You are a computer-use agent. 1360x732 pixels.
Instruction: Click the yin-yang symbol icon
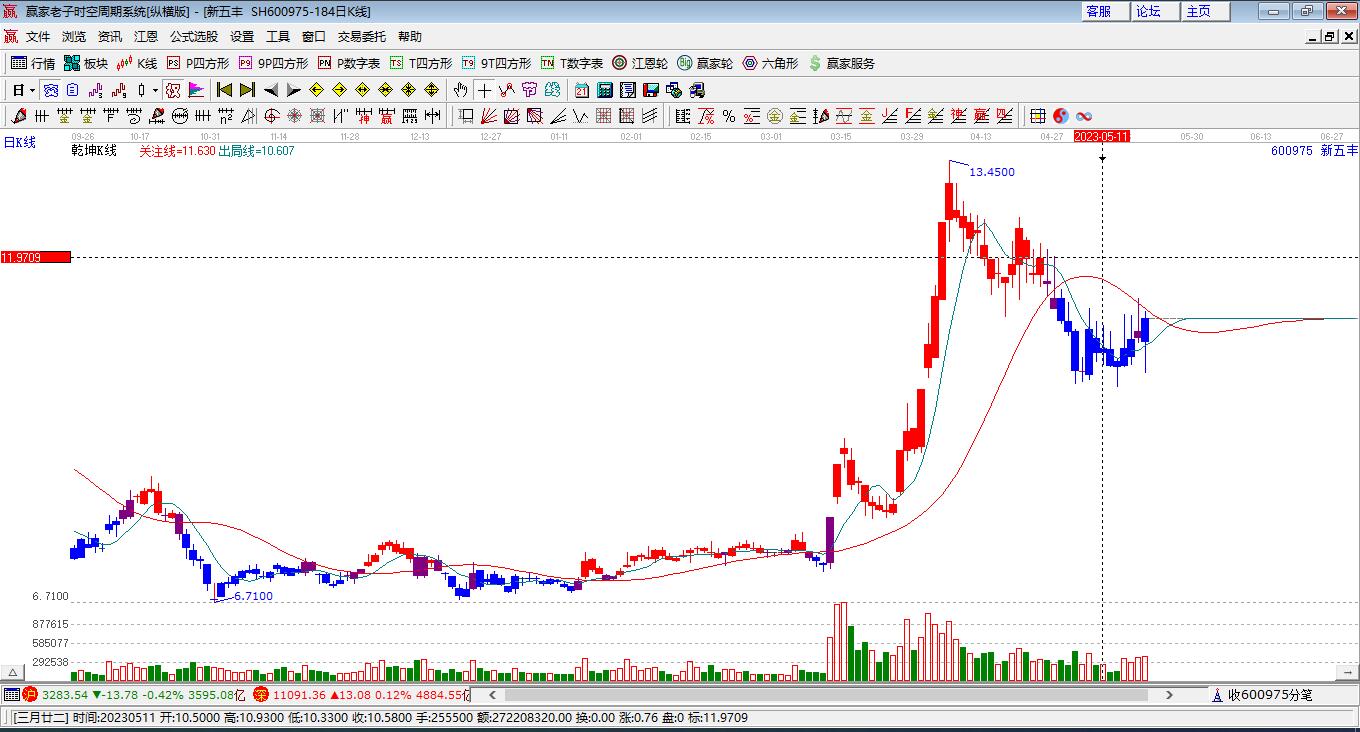tap(1061, 116)
